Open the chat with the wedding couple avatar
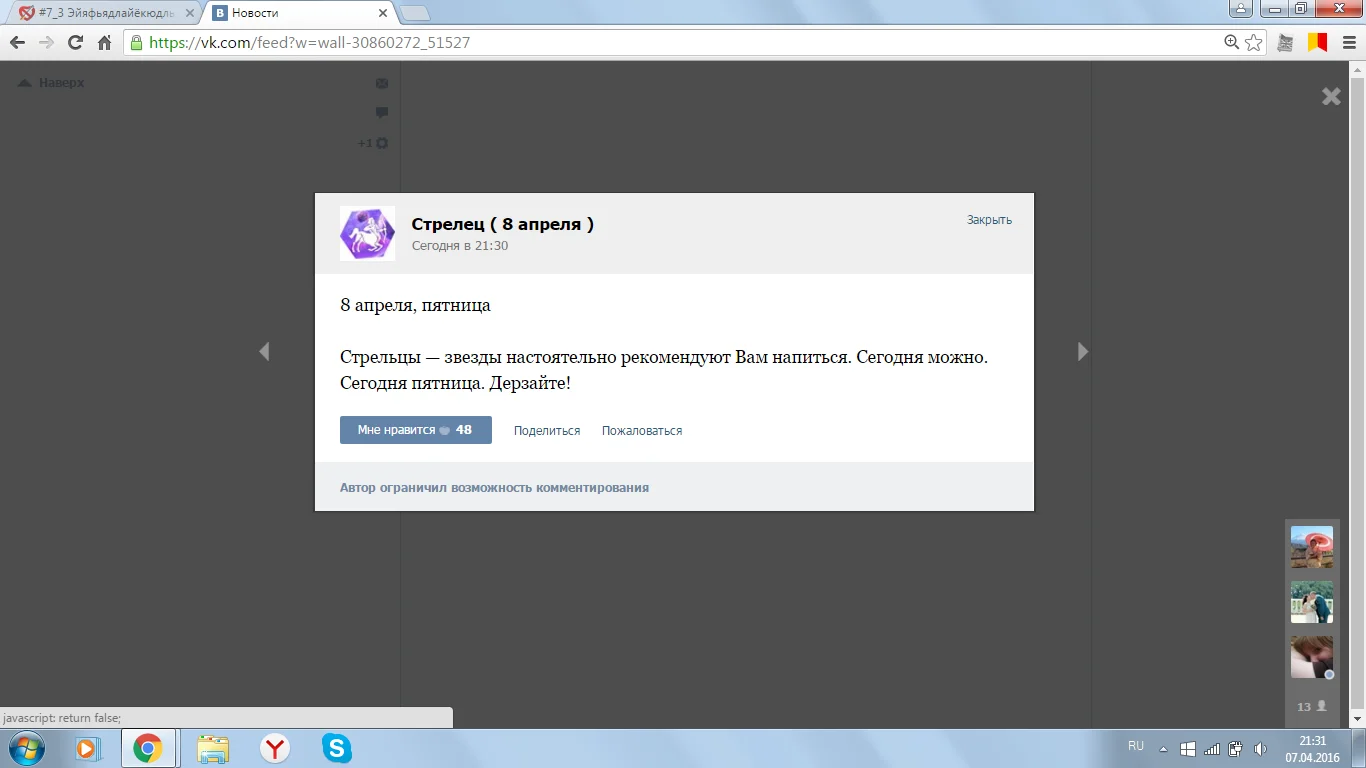This screenshot has width=1366, height=768. pyautogui.click(x=1312, y=602)
